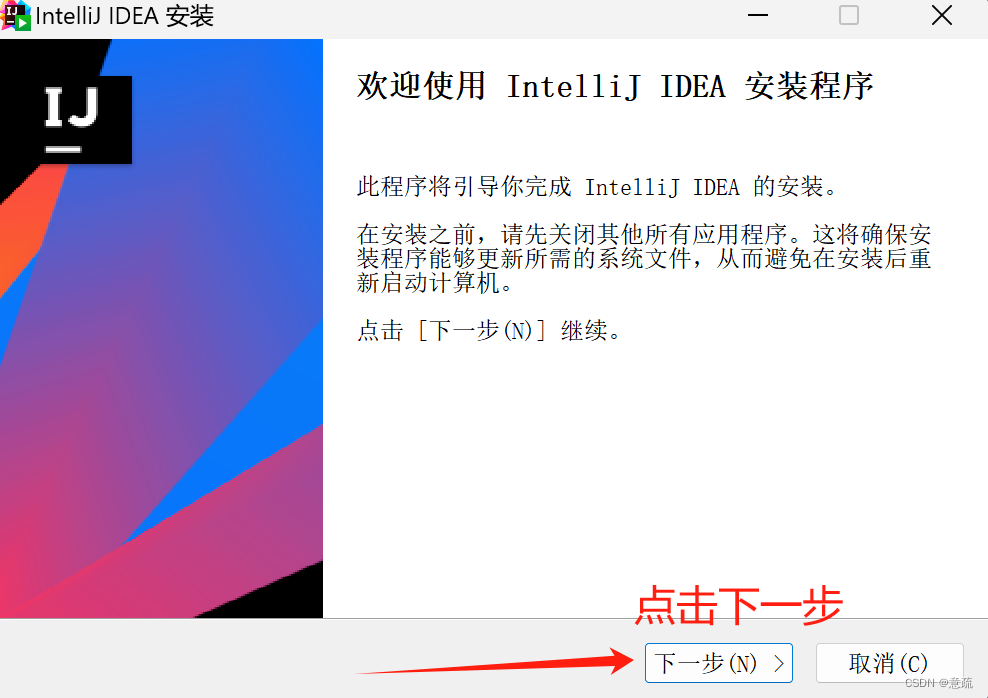Click the window title text IntelliJ IDEA 安装

125,16
